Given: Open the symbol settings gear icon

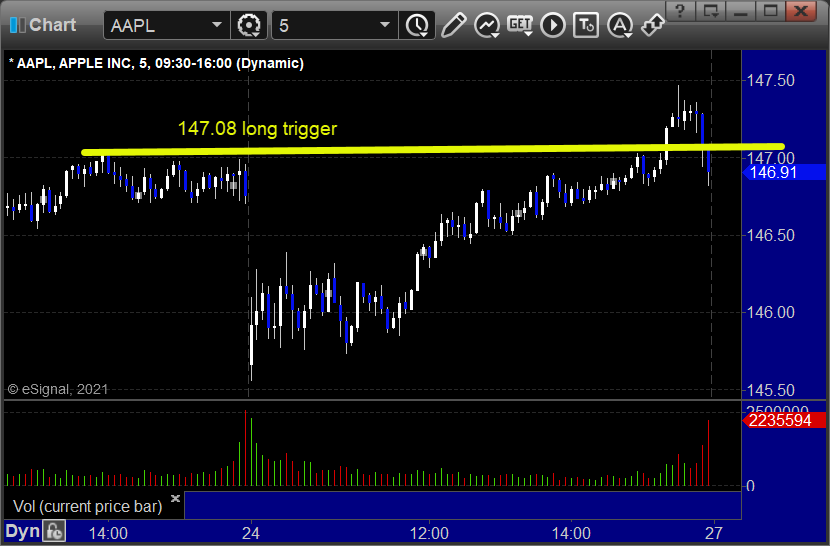Looking at the screenshot, I should (x=249, y=25).
